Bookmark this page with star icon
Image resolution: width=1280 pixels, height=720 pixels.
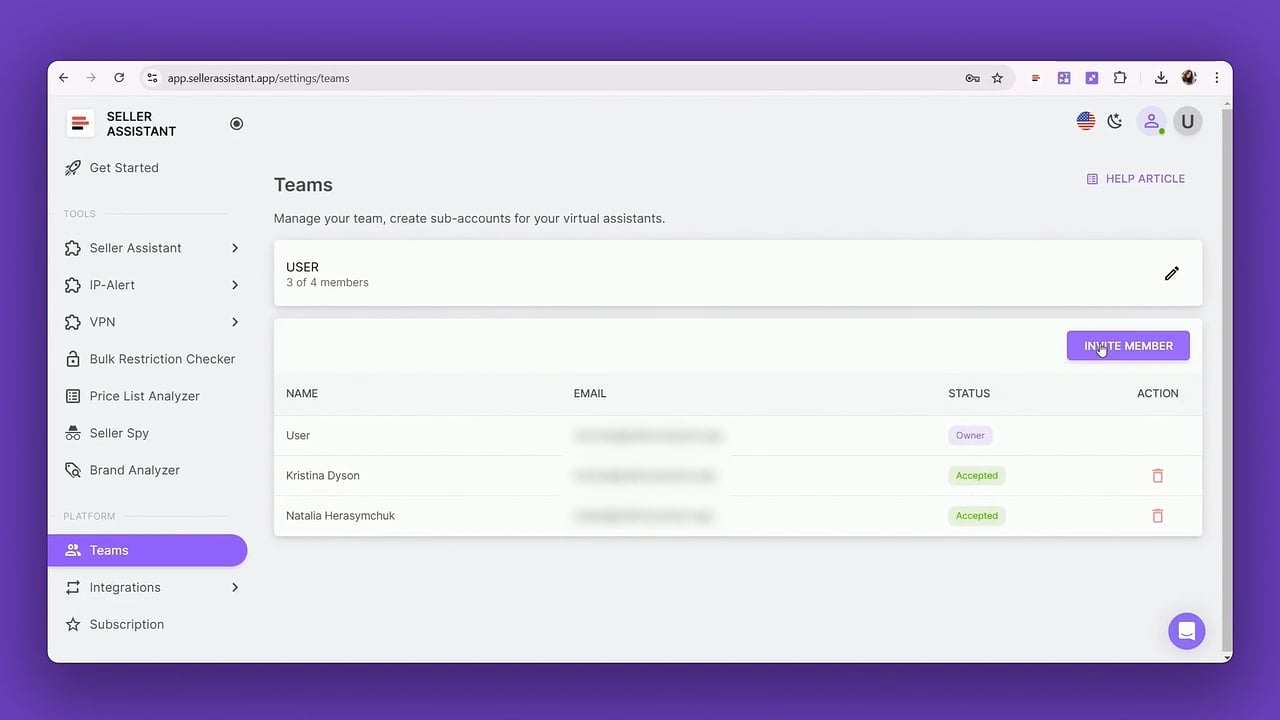coord(997,78)
